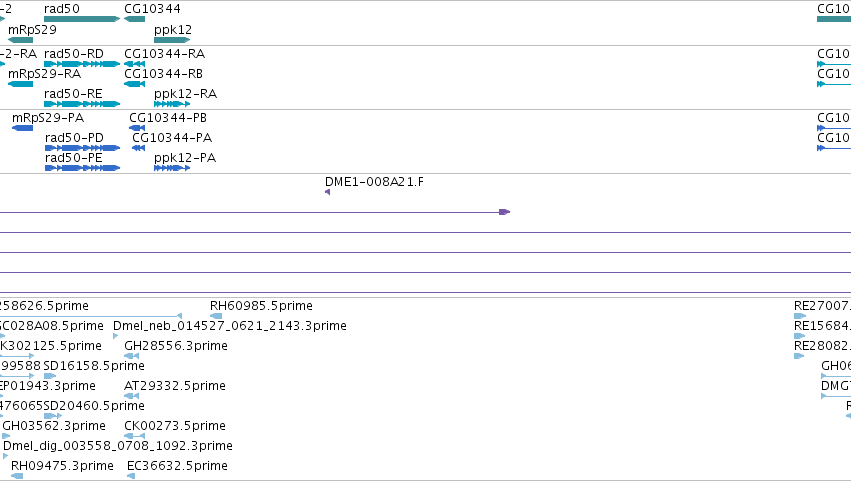Select the rad50 gene feature bar
The image size is (851, 481).
(x=82, y=19)
